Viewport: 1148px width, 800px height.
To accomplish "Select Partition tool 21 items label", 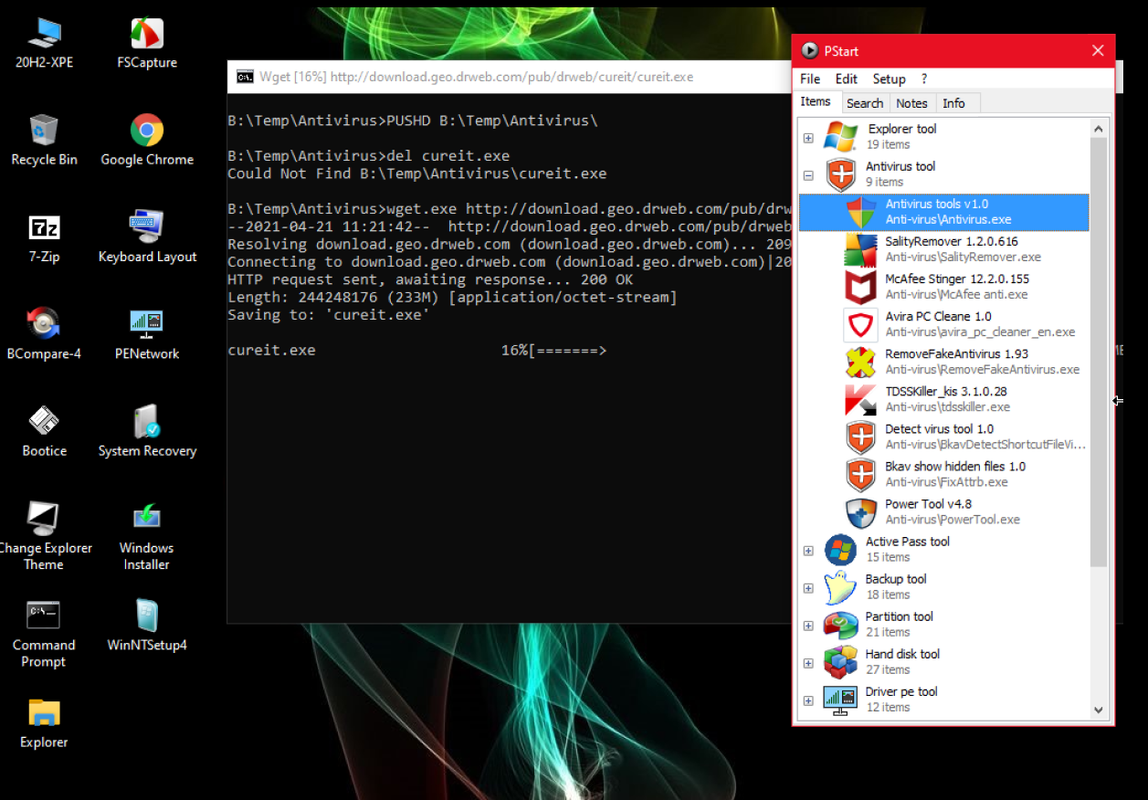I will [x=898, y=624].
